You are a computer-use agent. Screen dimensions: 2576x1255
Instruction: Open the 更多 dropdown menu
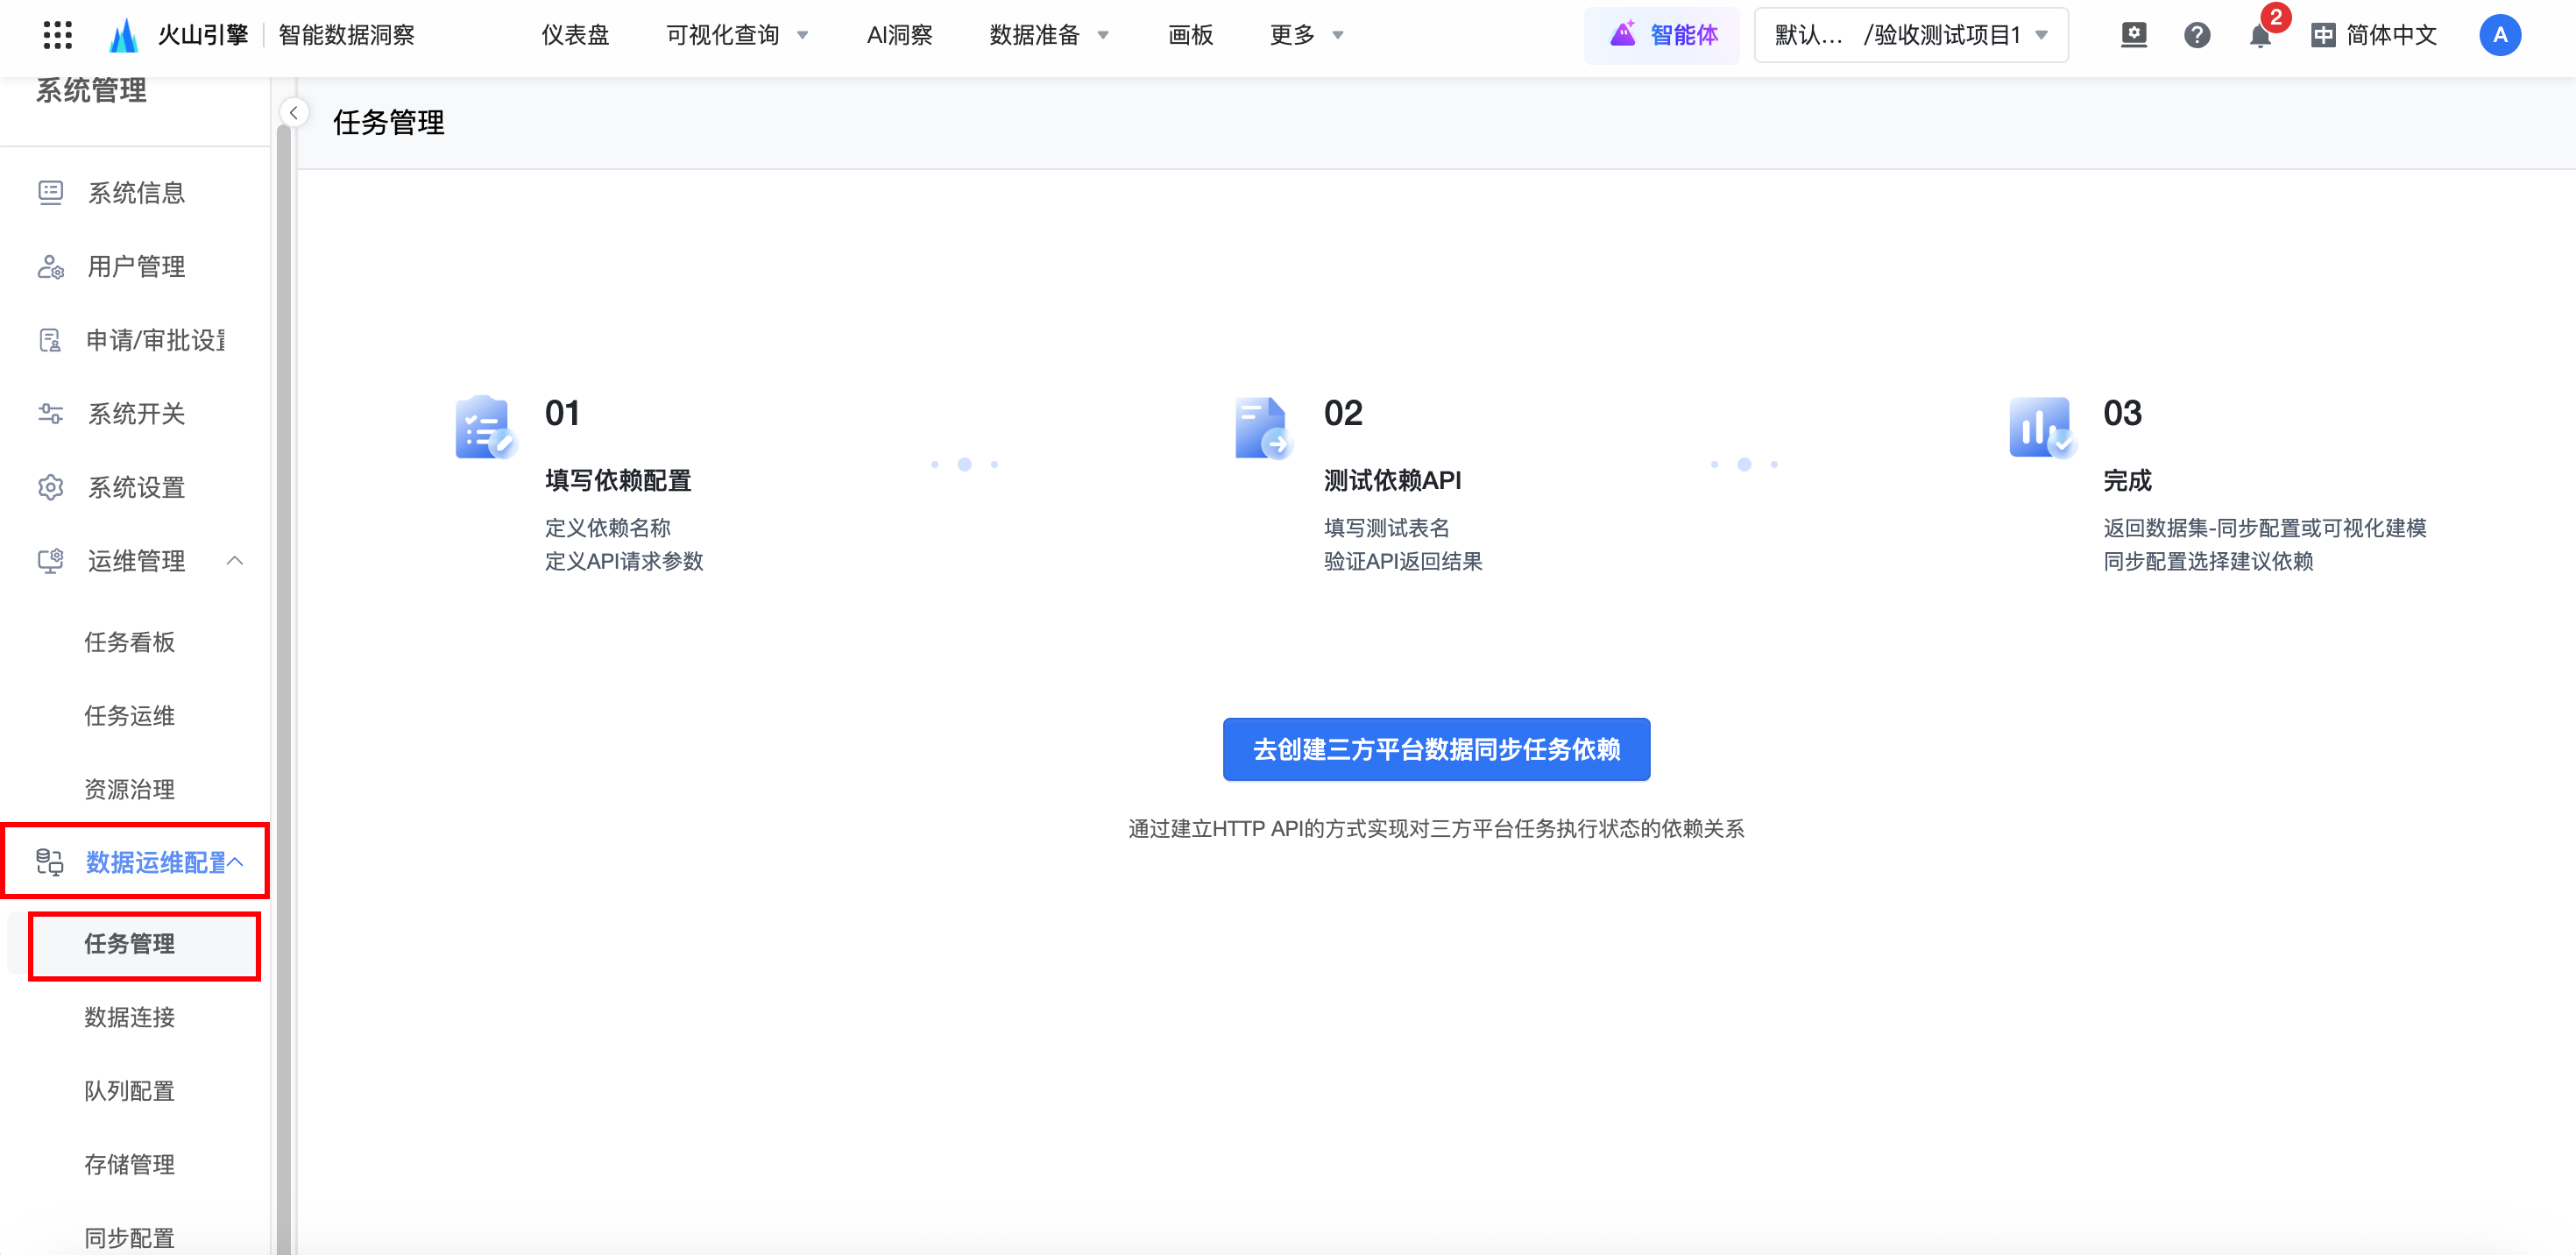pyautogui.click(x=1305, y=36)
